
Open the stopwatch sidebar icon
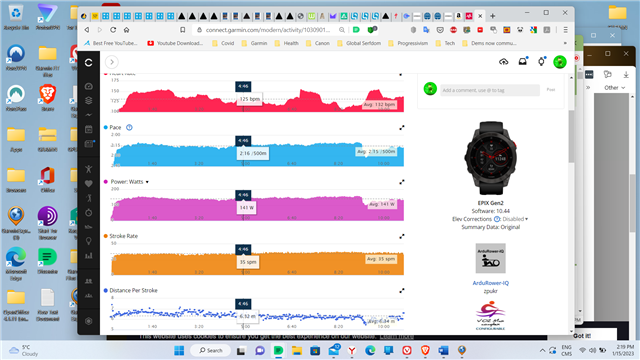pos(89,213)
